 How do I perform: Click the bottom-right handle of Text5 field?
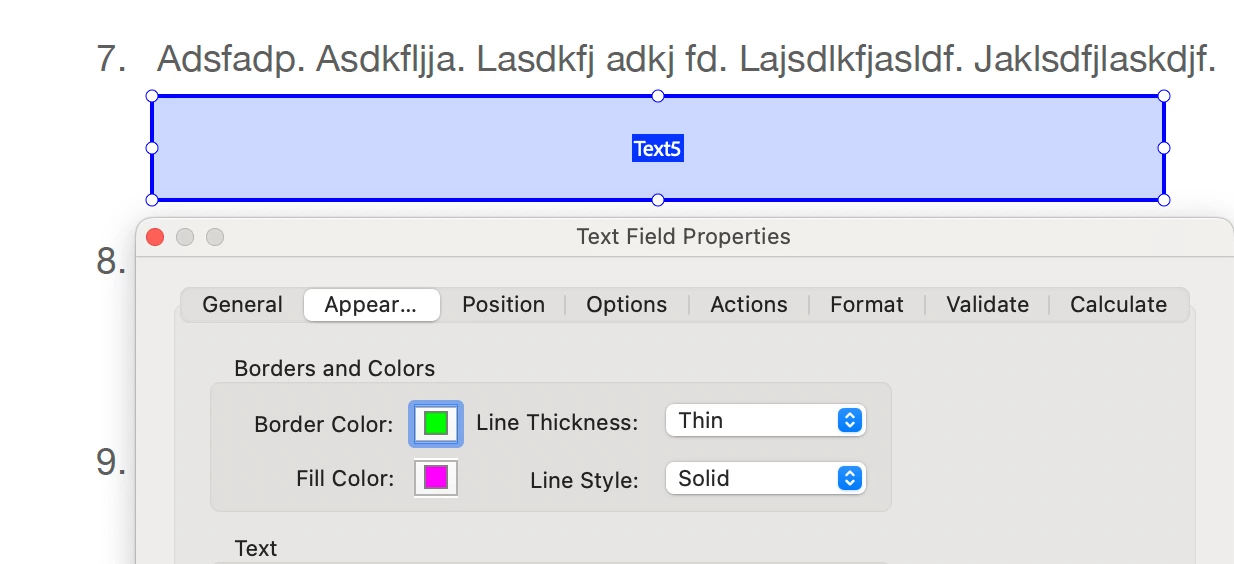click(1164, 200)
